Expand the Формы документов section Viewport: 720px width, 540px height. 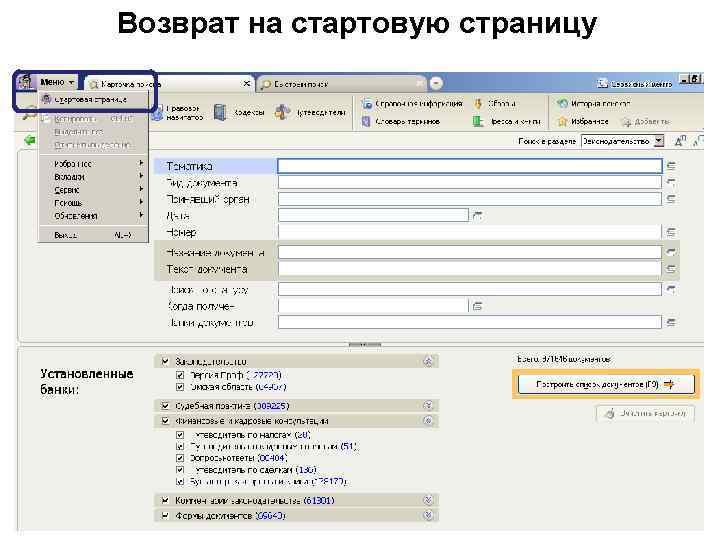click(x=428, y=516)
